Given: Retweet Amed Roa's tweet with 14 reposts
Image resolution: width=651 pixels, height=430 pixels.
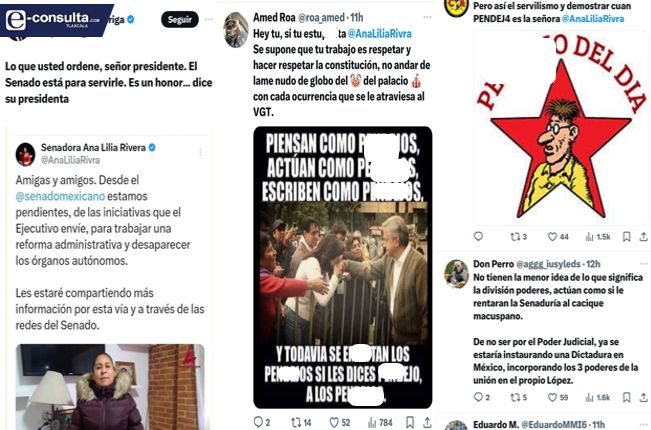Looking at the screenshot, I should click(301, 423).
